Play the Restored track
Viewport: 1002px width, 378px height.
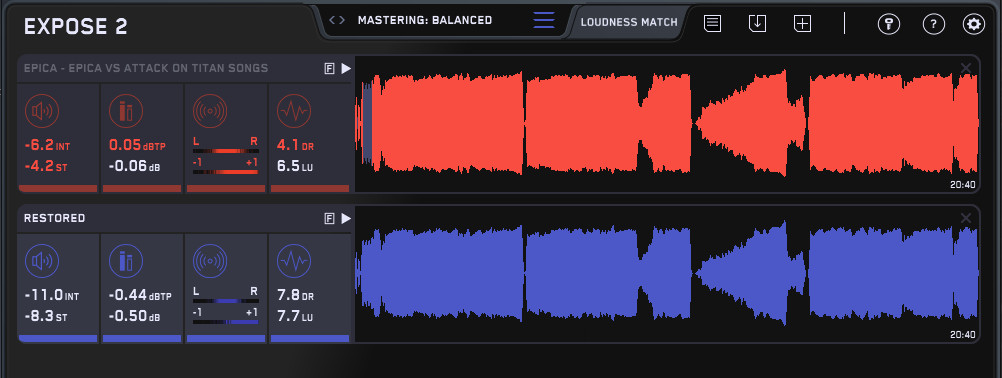pyautogui.click(x=346, y=219)
